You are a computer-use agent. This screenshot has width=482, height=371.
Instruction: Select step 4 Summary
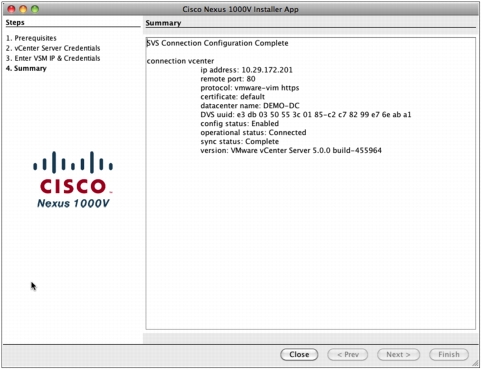tap(26, 68)
